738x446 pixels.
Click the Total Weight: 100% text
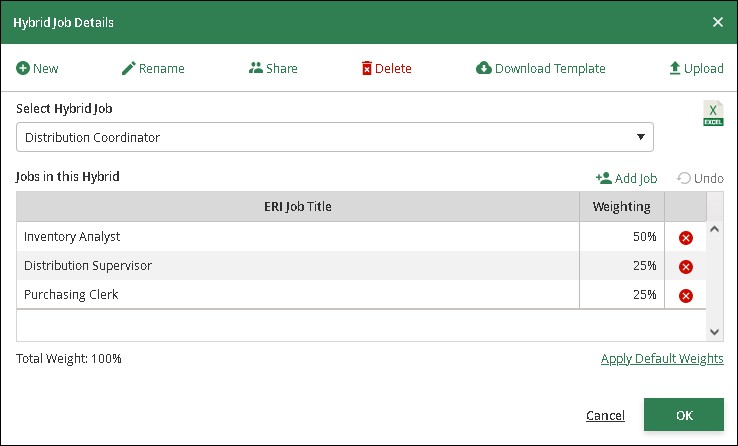[x=69, y=359]
